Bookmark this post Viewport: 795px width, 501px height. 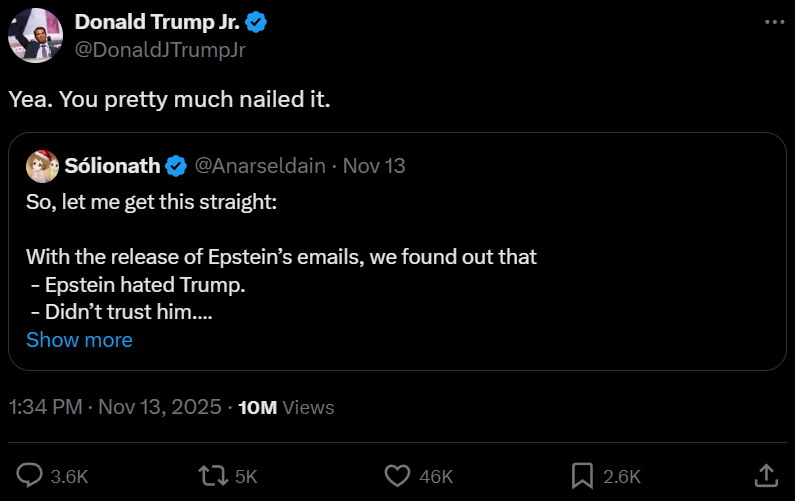point(582,475)
